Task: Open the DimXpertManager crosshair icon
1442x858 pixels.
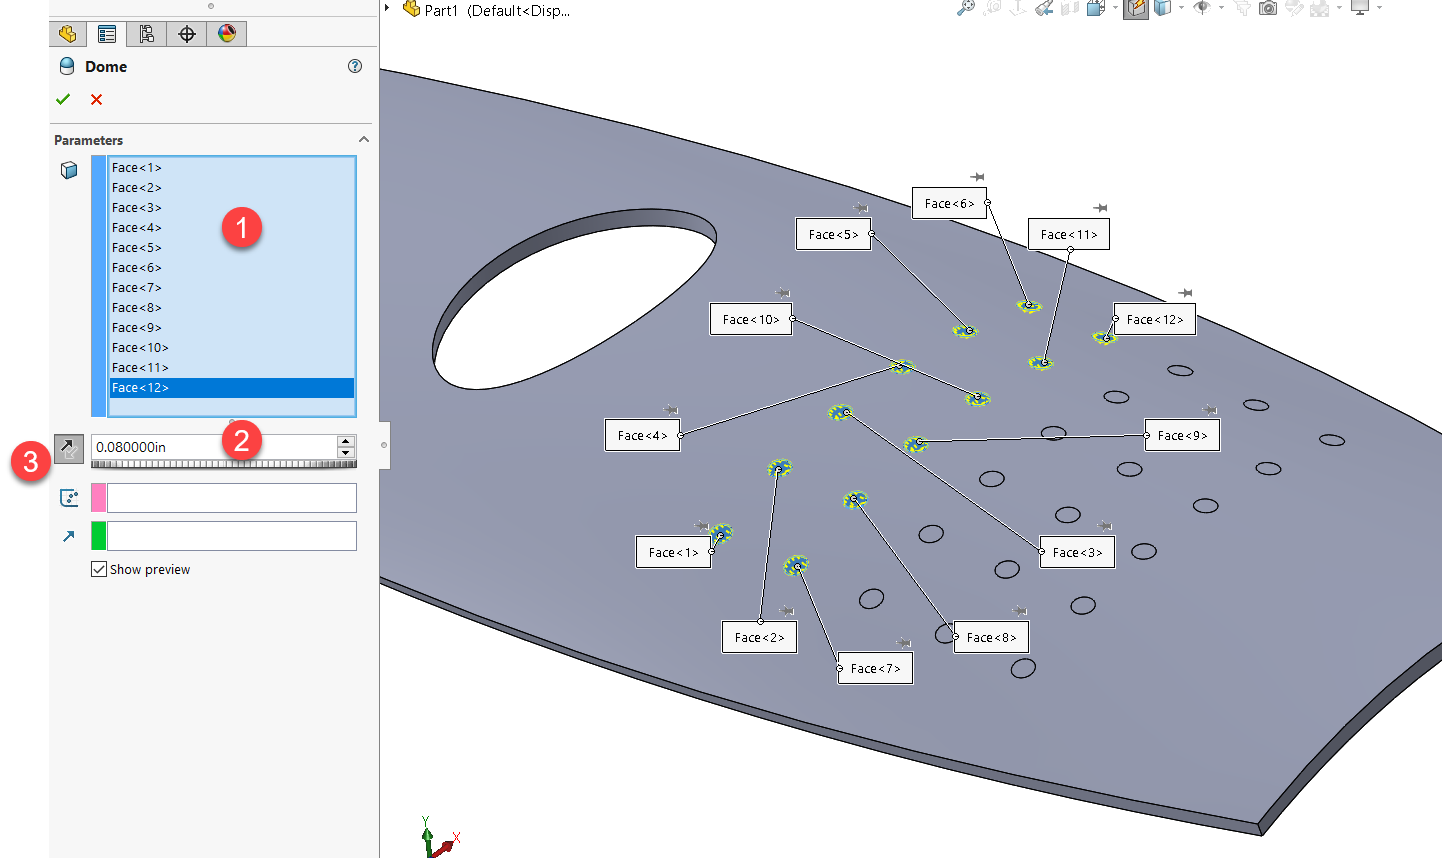Action: pyautogui.click(x=186, y=33)
